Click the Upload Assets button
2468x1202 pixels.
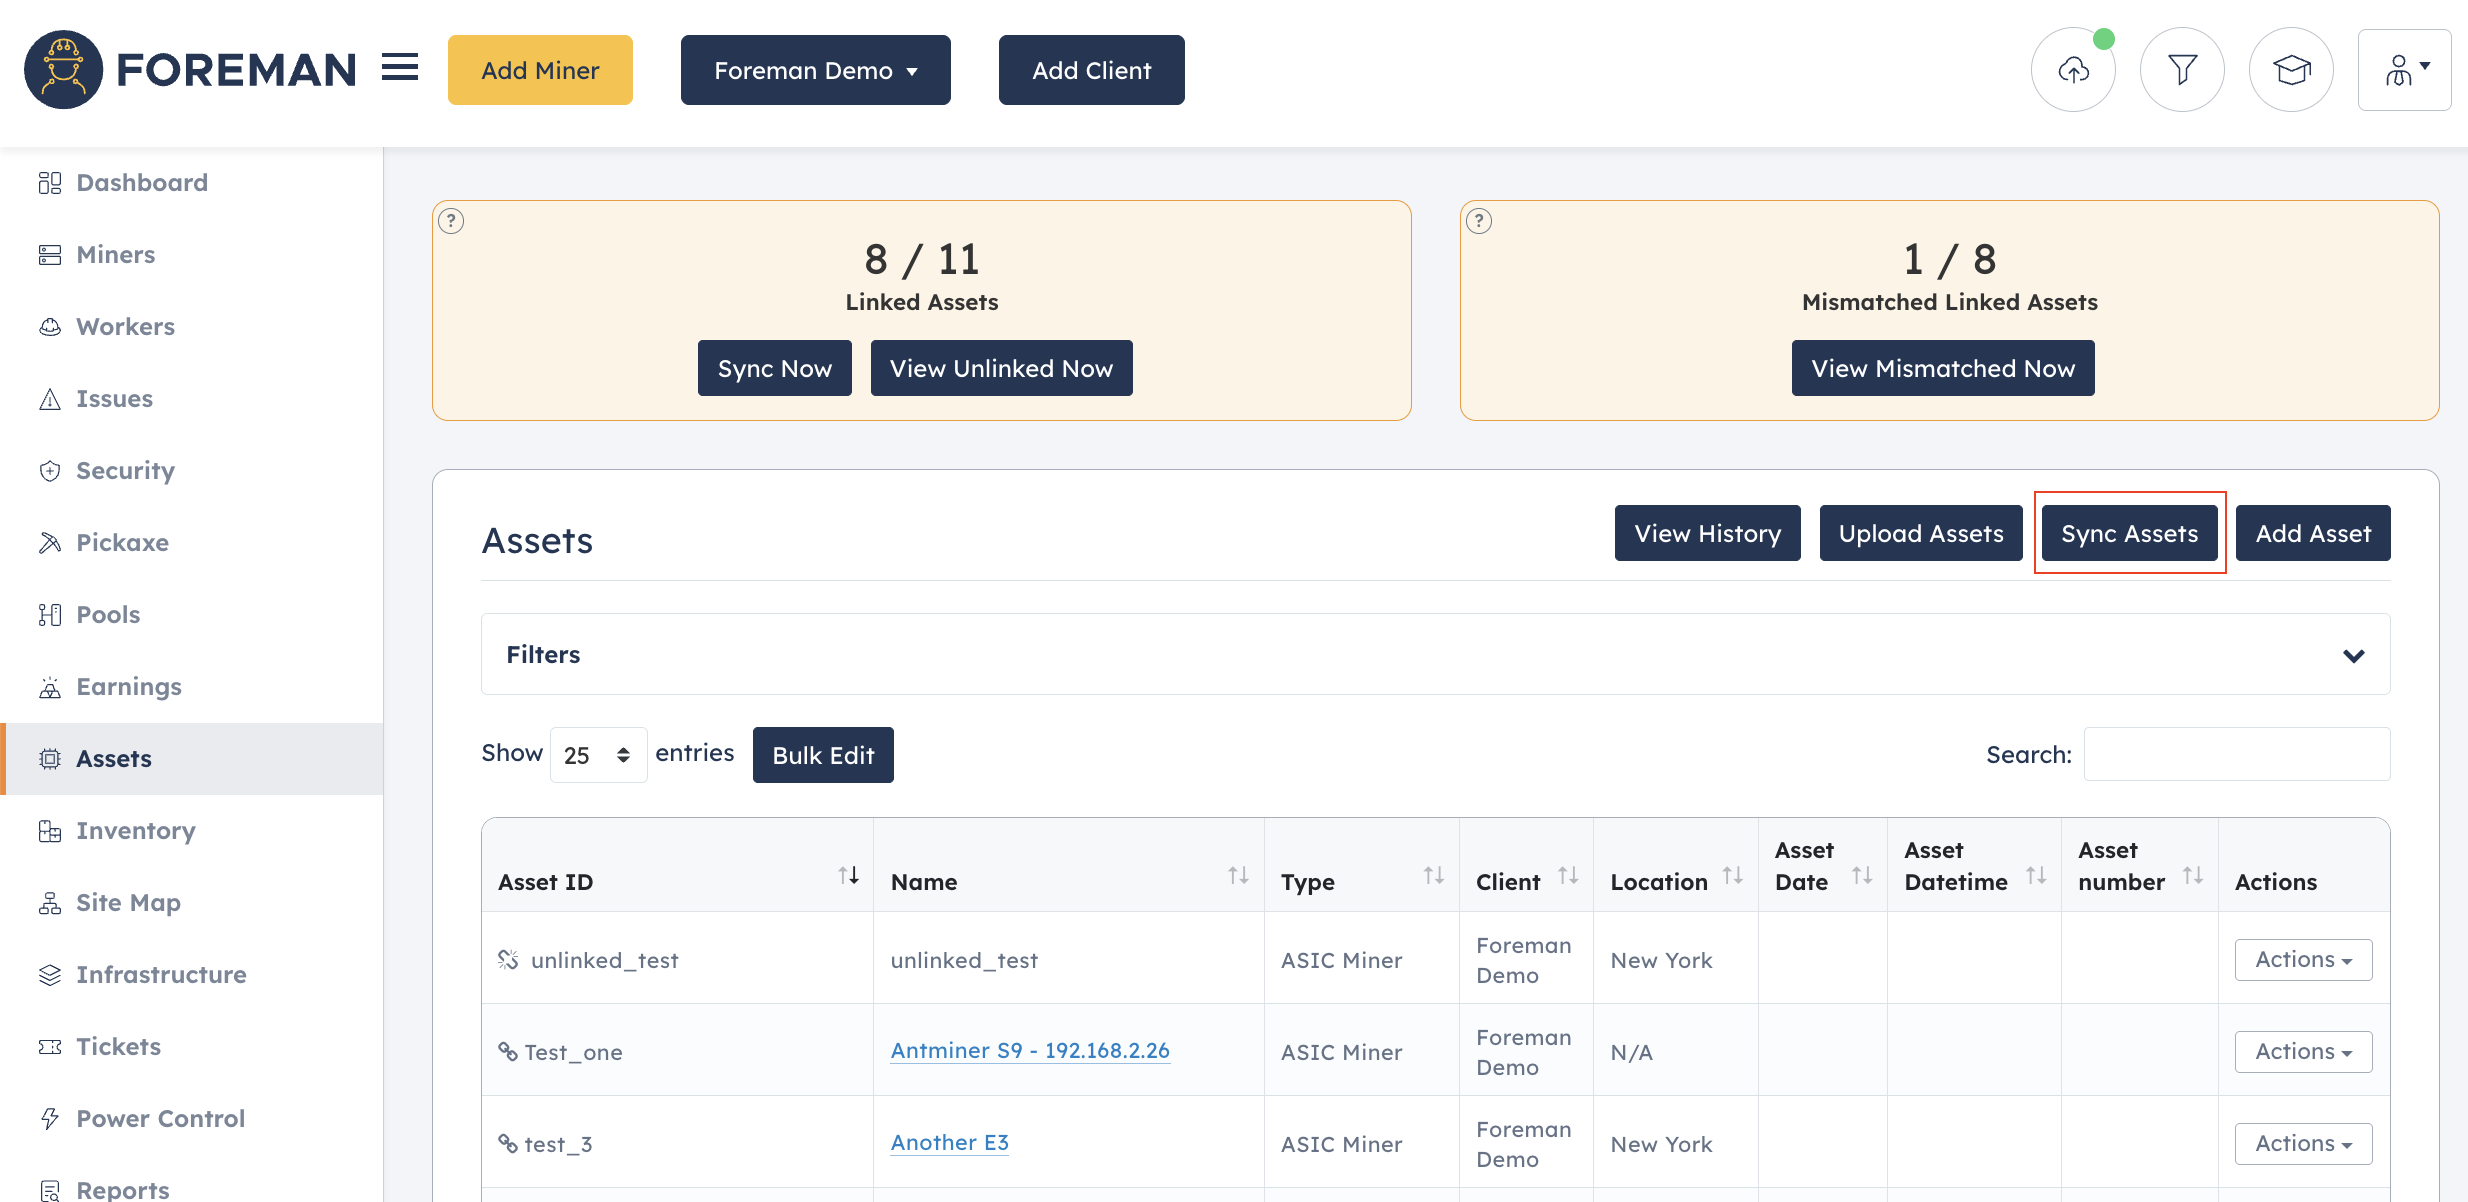[x=1921, y=533]
